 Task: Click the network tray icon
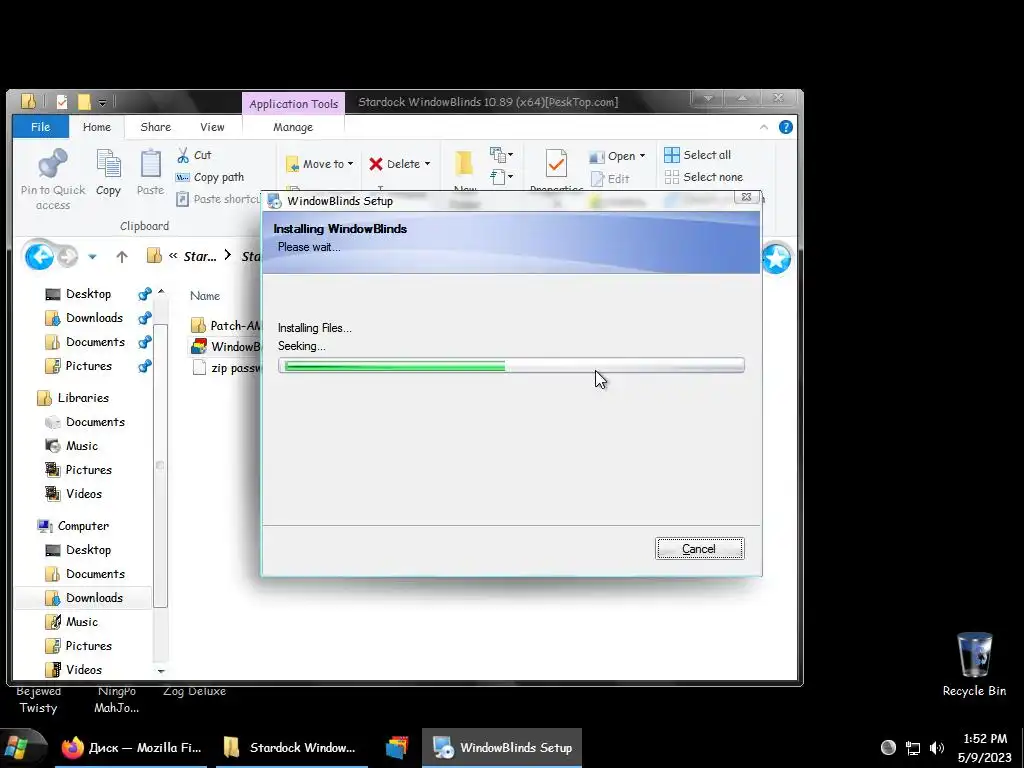pyautogui.click(x=912, y=748)
